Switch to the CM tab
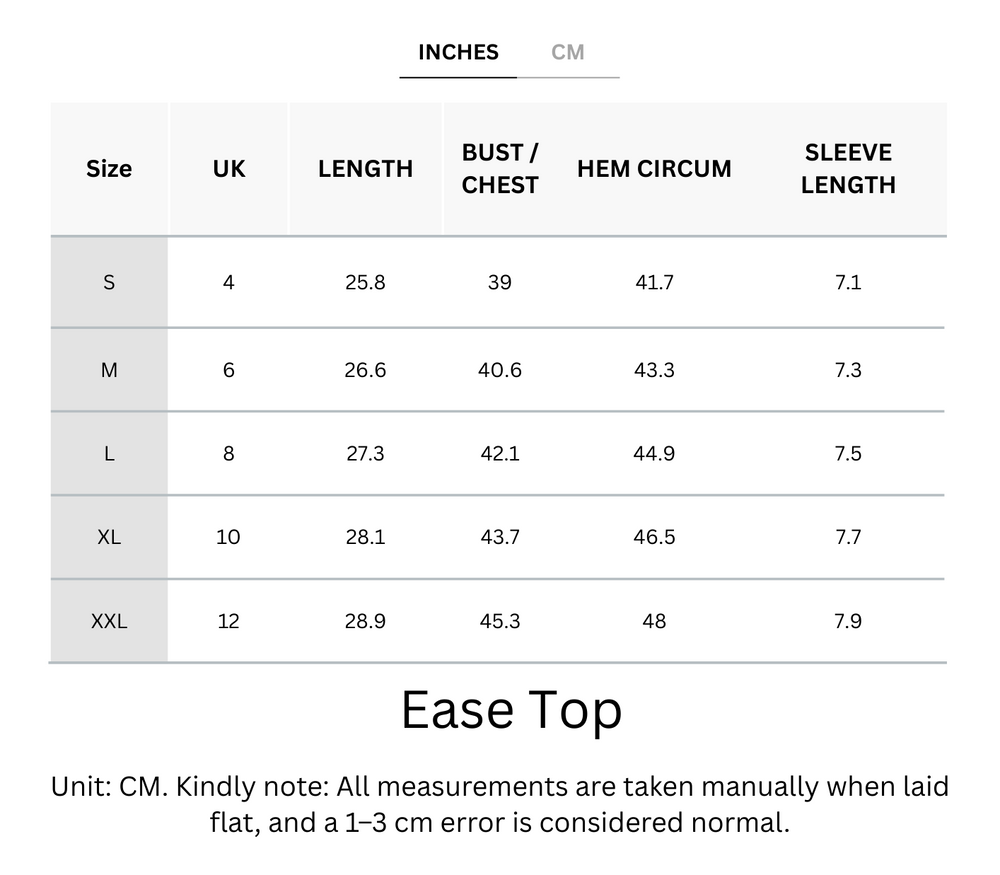This screenshot has height=875, width=1000. click(567, 52)
